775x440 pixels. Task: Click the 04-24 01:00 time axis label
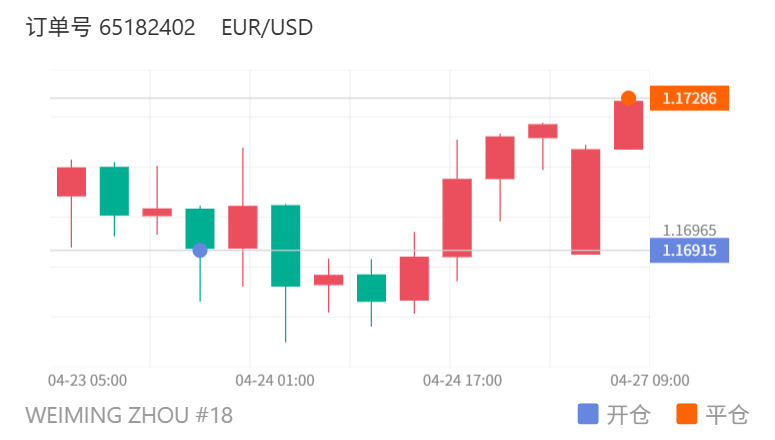[275, 380]
